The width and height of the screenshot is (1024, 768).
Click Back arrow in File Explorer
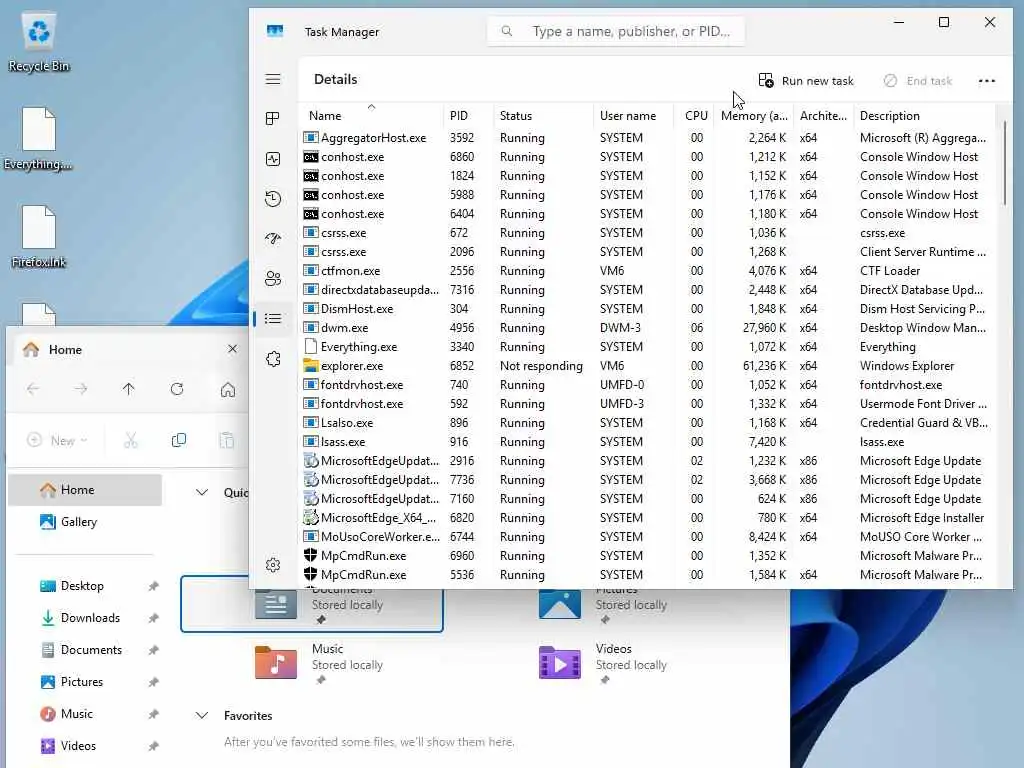pos(33,389)
